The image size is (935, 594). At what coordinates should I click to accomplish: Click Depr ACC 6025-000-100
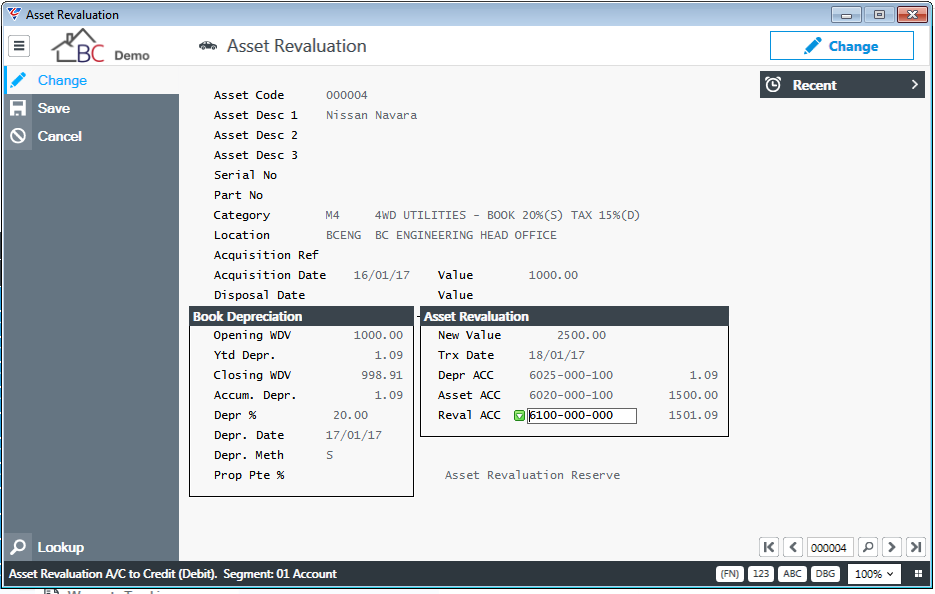(x=571, y=375)
